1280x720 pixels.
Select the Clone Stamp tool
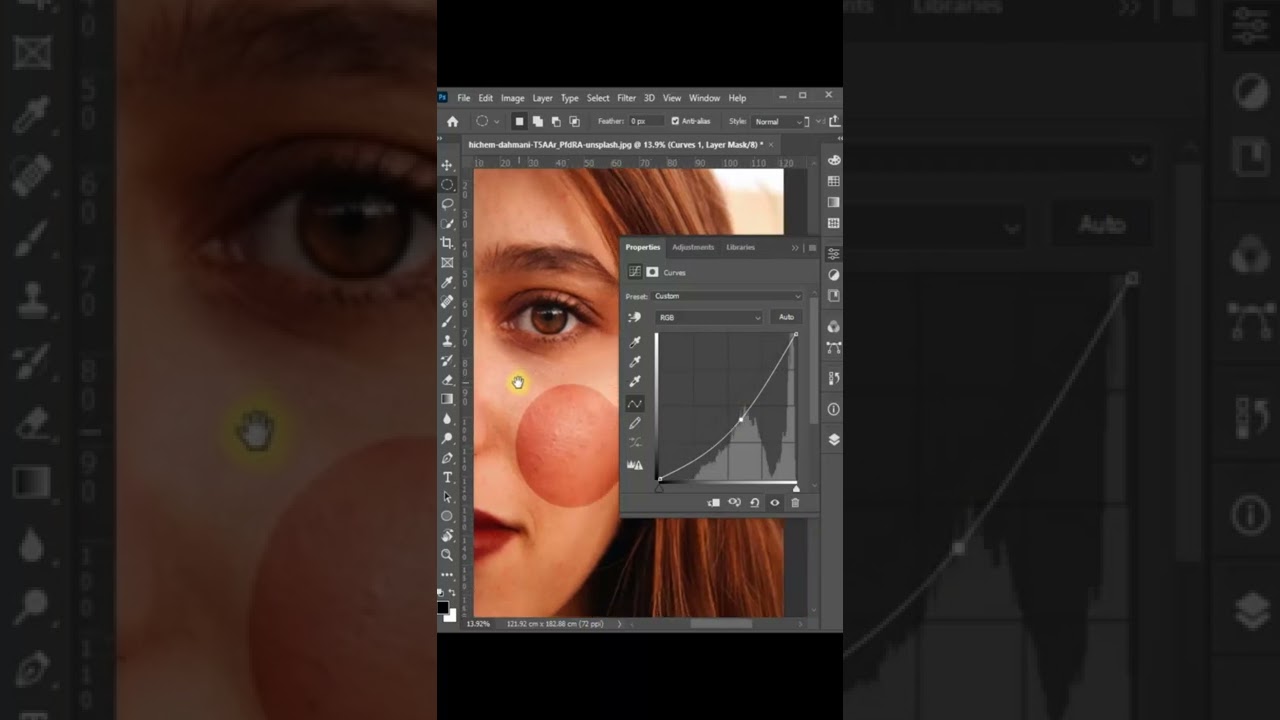[447, 340]
